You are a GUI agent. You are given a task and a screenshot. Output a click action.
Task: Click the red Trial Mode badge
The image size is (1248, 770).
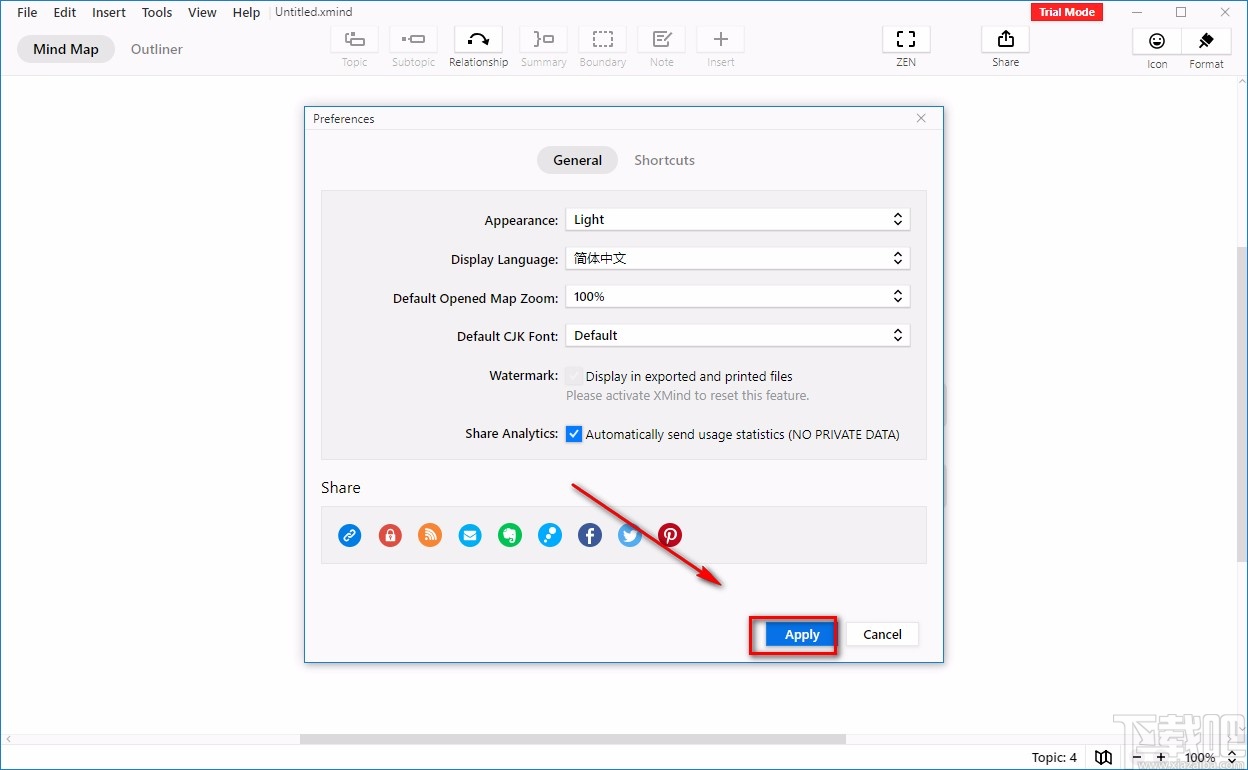coord(1067,12)
